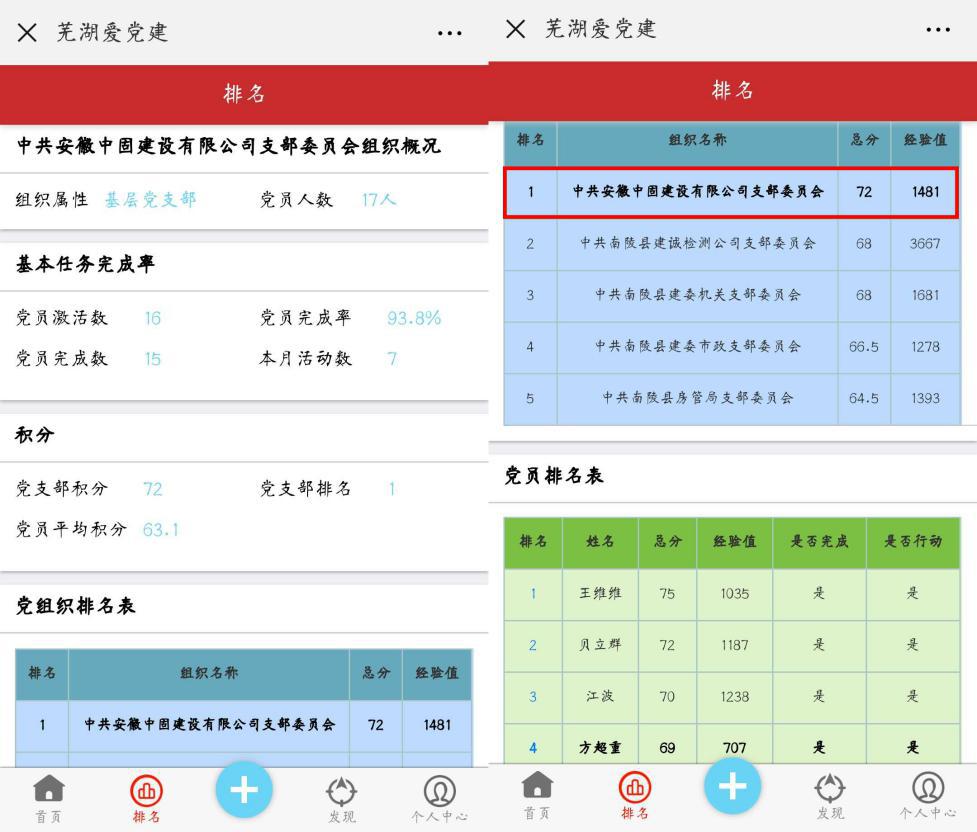Click rank 1 link for 王维维

pos(533,593)
